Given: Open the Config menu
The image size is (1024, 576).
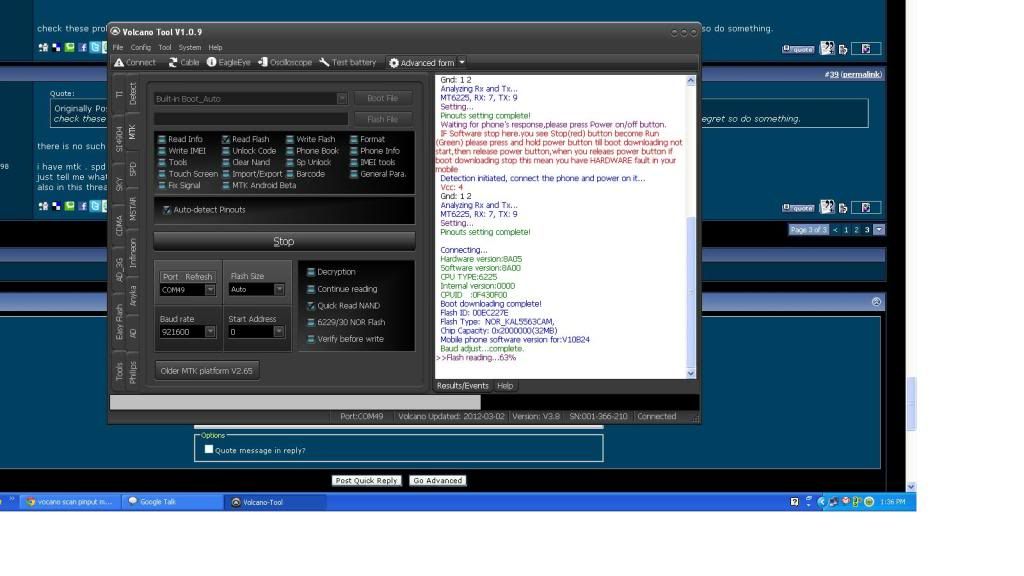Looking at the screenshot, I should click(140, 48).
